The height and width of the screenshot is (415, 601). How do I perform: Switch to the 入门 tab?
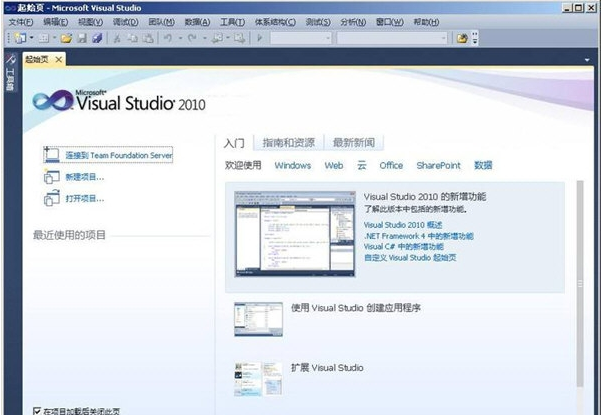pos(234,143)
